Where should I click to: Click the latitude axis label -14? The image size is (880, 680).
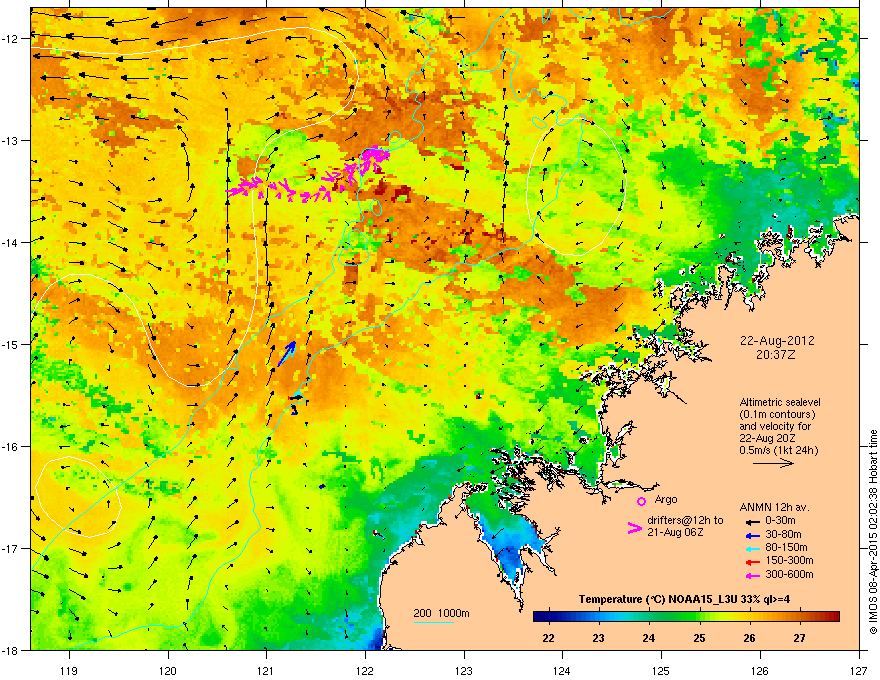(x=11, y=243)
